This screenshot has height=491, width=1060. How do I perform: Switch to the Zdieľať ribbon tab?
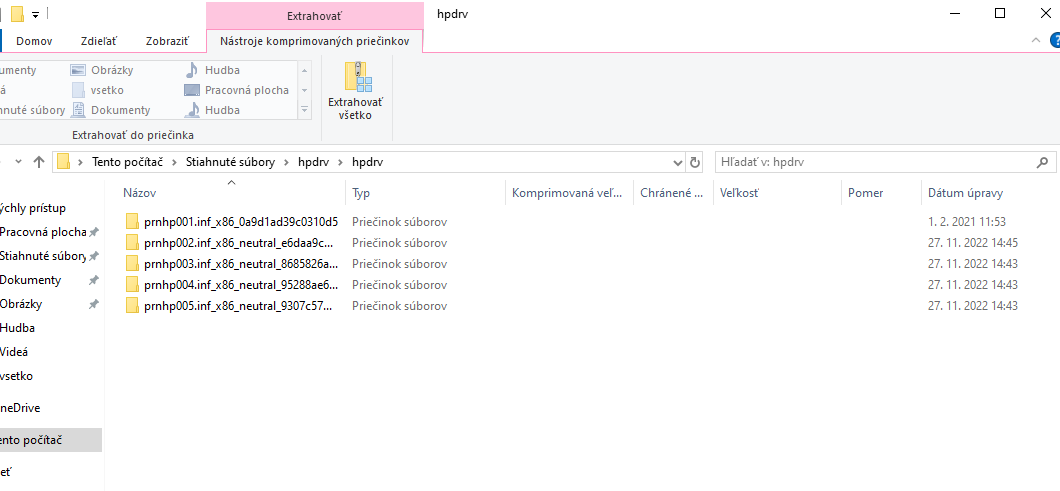(x=99, y=41)
